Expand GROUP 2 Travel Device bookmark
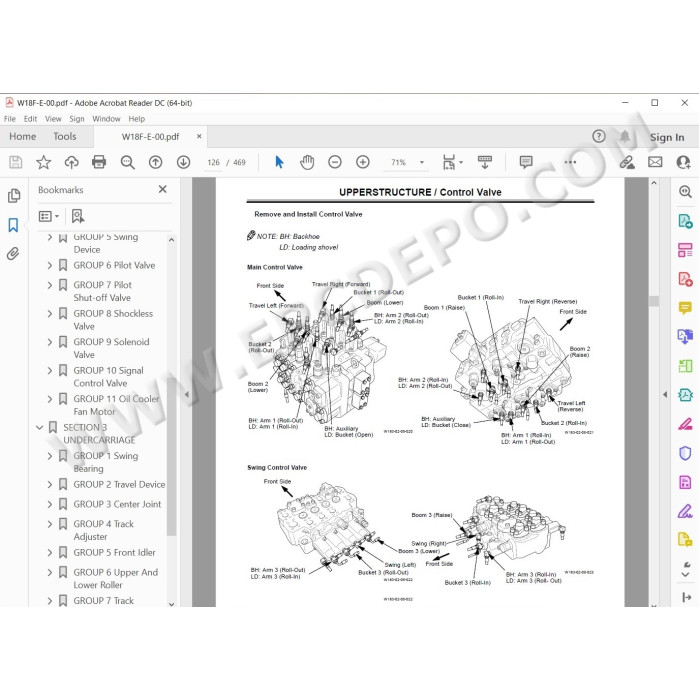The height and width of the screenshot is (700, 700). point(50,484)
